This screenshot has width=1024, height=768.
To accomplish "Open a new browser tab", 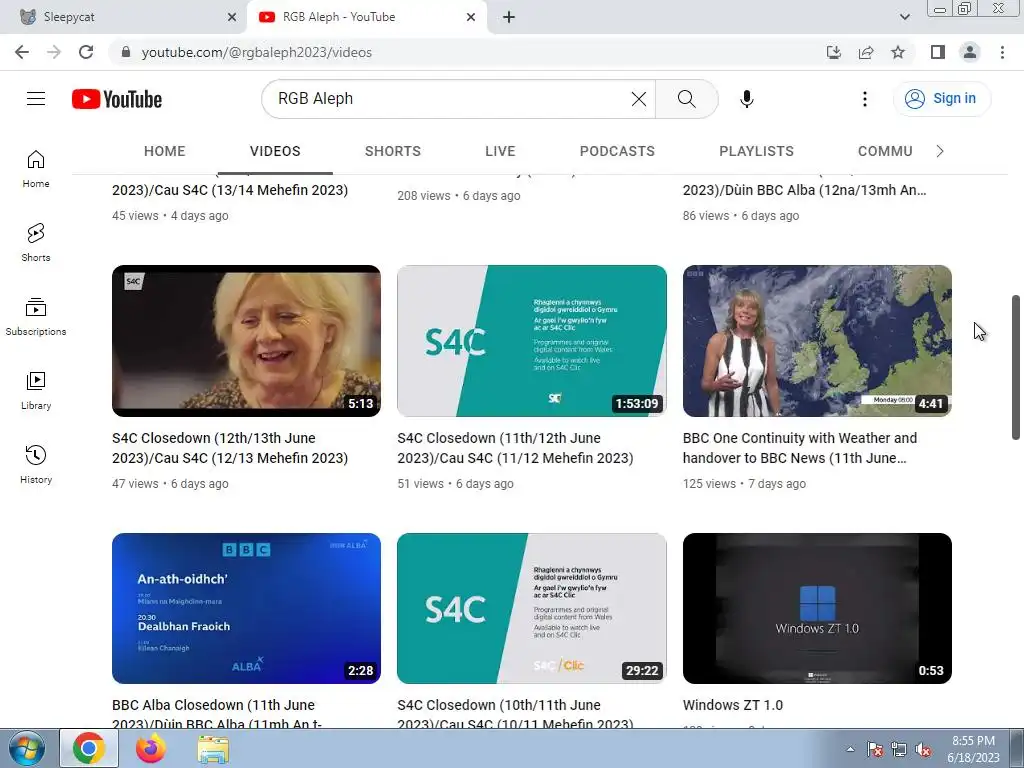I will click(x=509, y=17).
